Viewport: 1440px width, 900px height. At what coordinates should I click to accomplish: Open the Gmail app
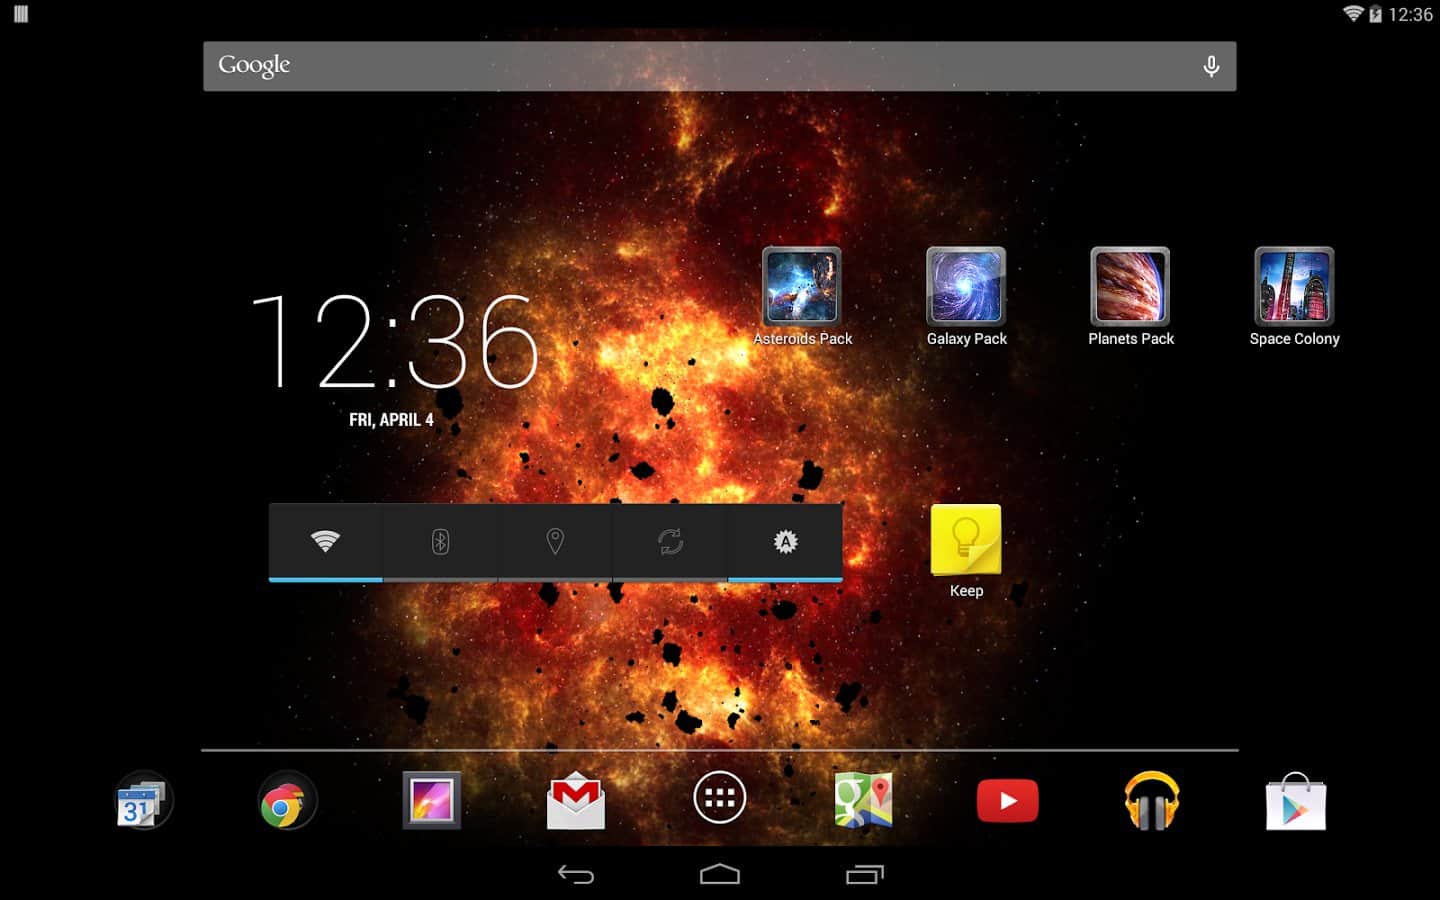576,801
